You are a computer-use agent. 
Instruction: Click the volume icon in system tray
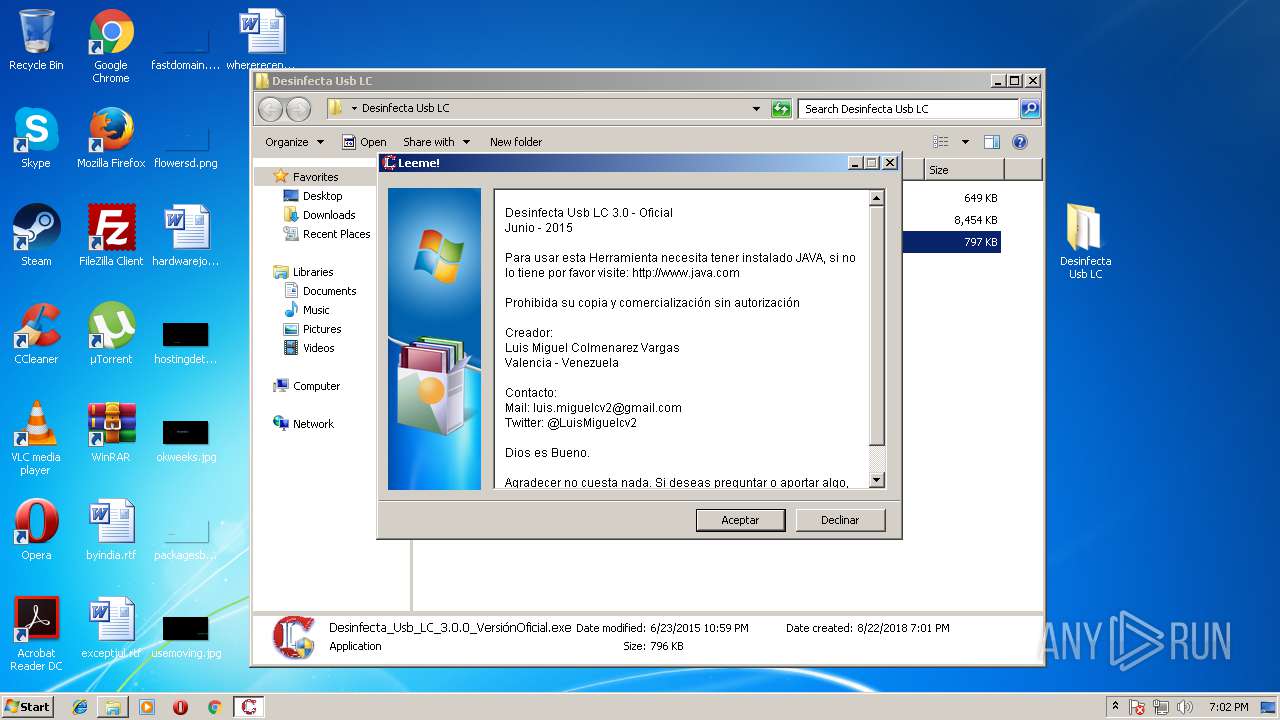click(x=1187, y=707)
